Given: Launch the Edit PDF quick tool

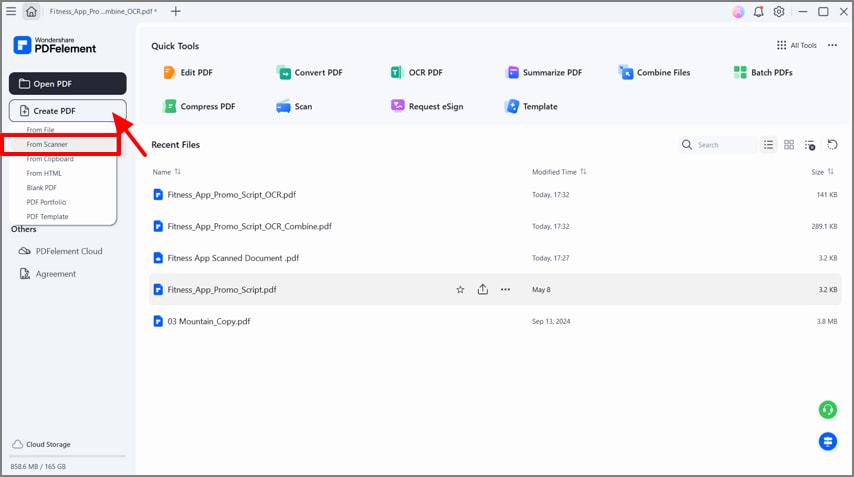Looking at the screenshot, I should point(188,72).
